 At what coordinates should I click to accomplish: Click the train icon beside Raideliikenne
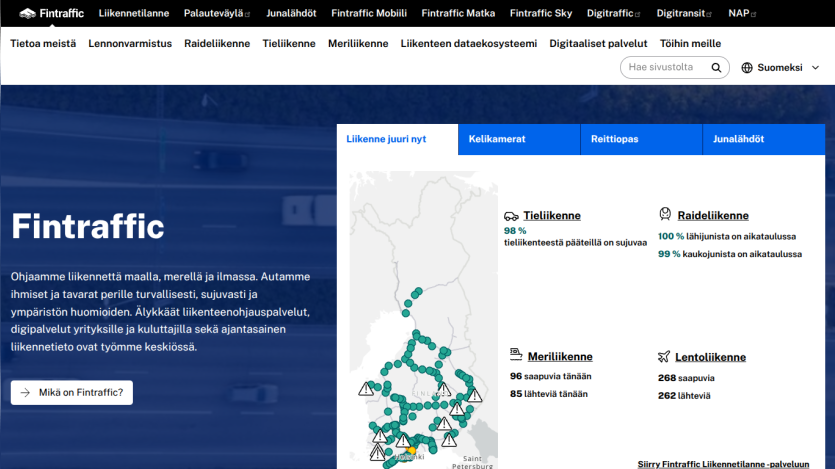point(665,214)
